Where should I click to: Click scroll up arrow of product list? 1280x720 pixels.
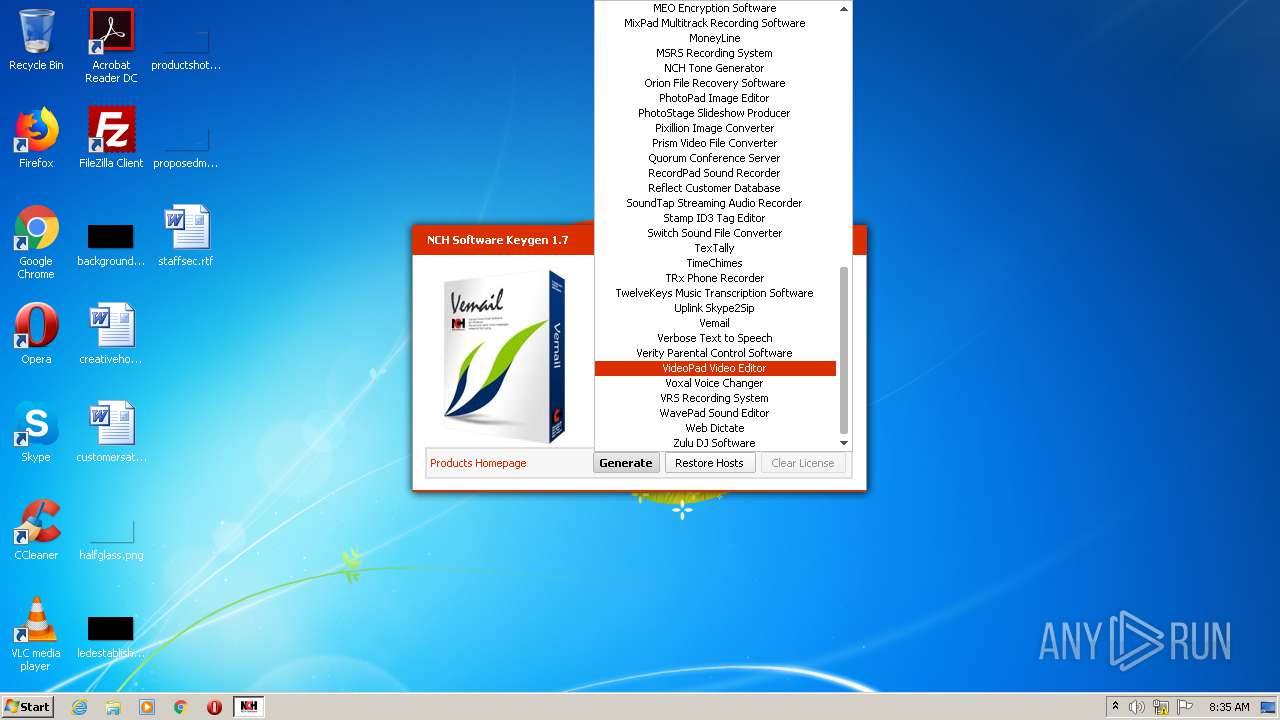click(844, 8)
